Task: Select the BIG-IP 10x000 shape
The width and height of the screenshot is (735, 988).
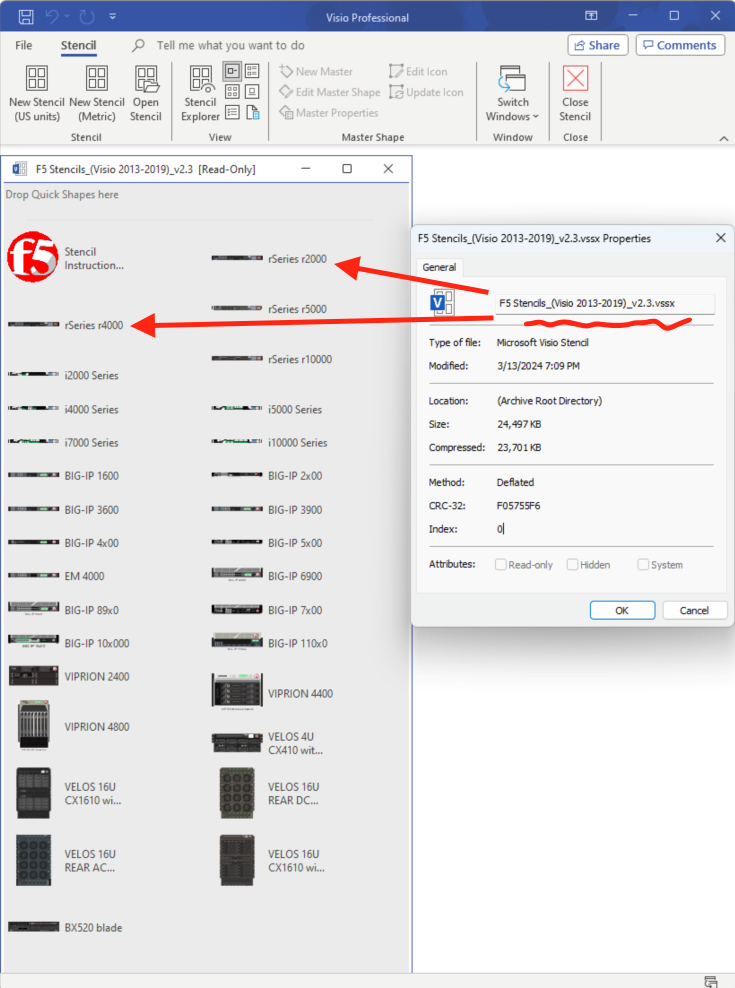Action: pos(69,642)
